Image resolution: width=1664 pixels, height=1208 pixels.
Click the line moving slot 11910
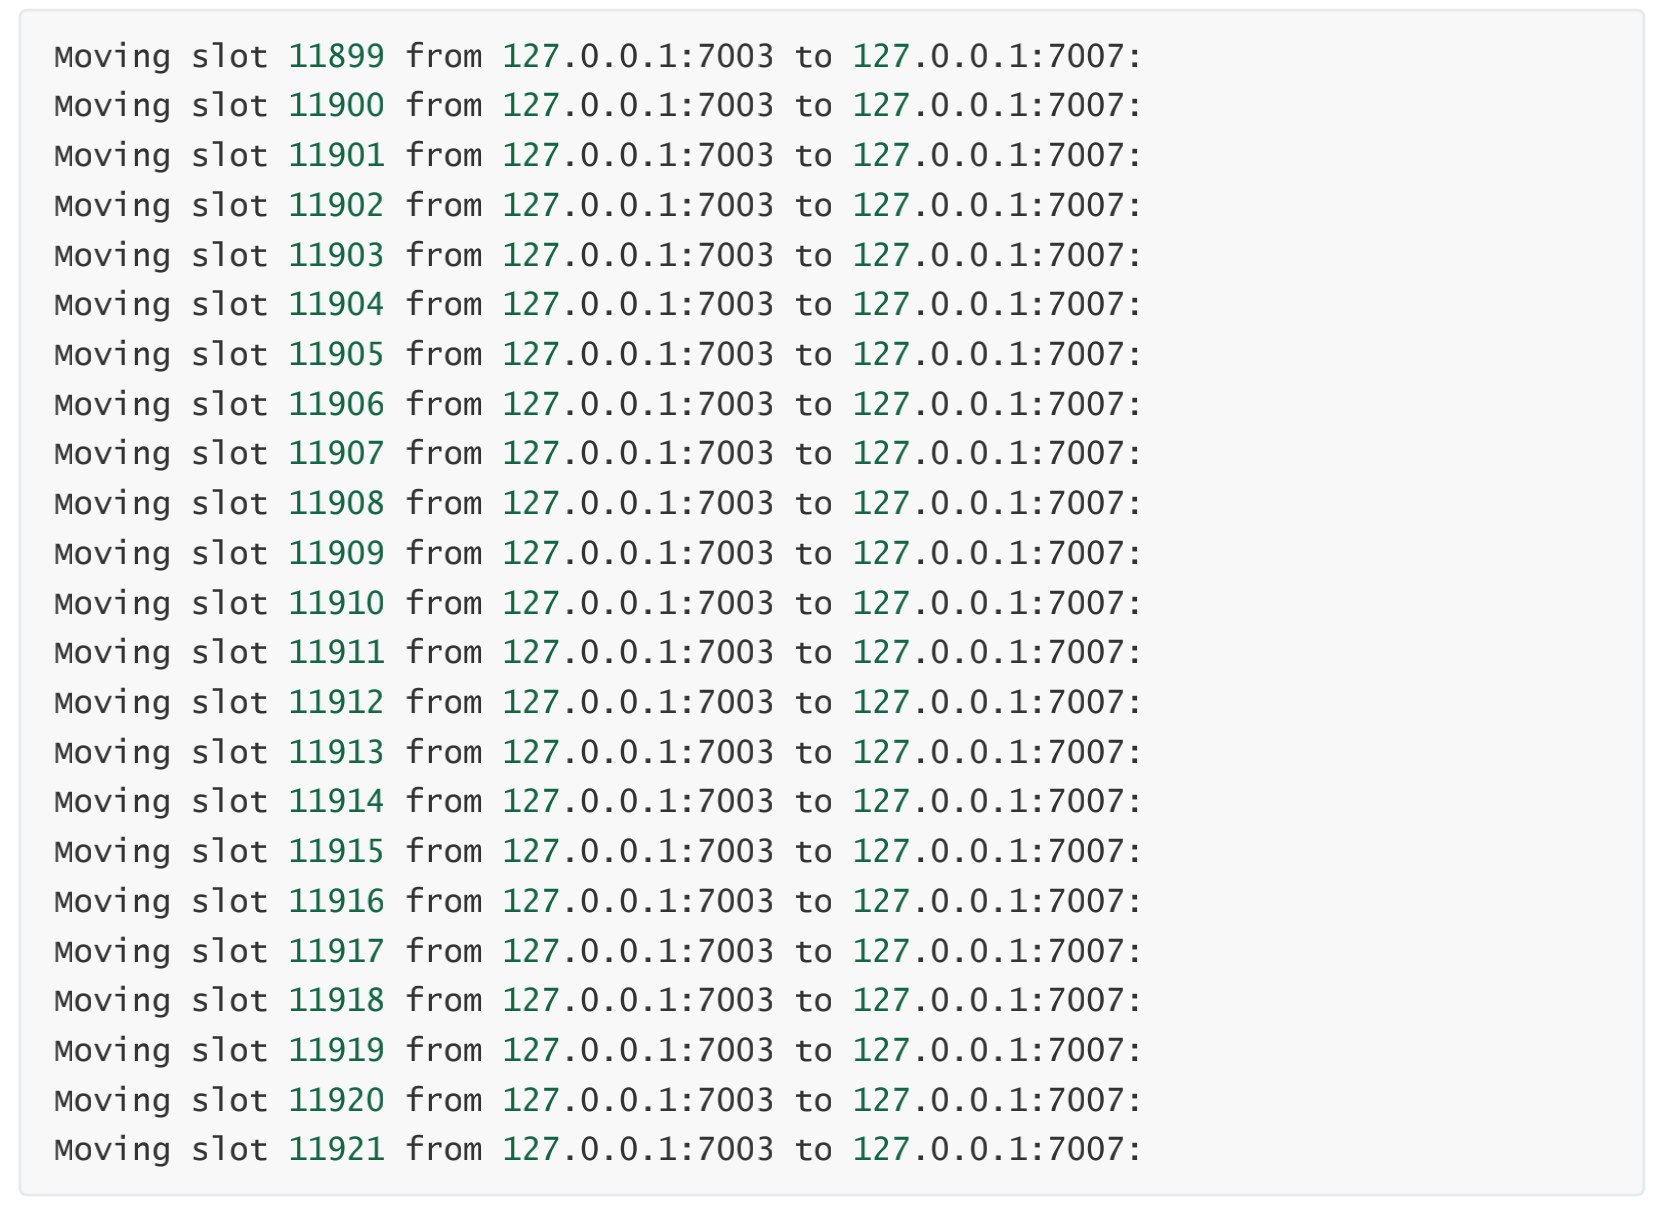(598, 604)
